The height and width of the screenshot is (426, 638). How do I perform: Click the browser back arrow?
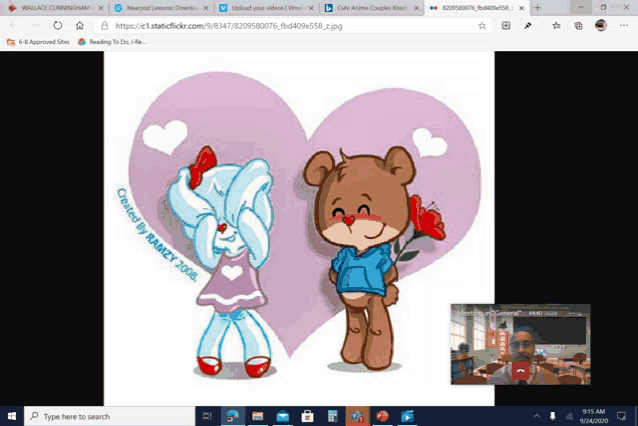[x=14, y=26]
